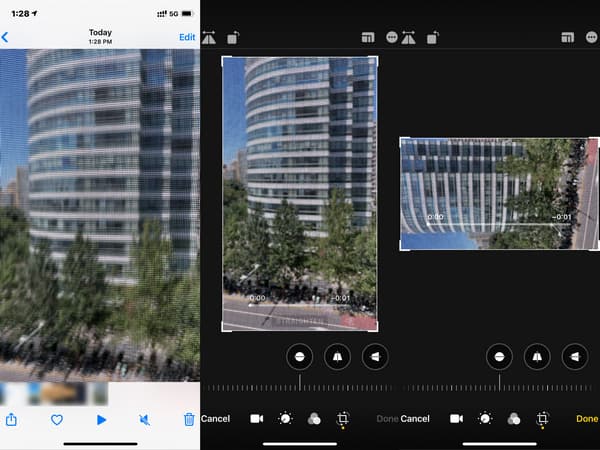600x450 pixels.
Task: Play the video with the blue play button
Action: coord(101,420)
